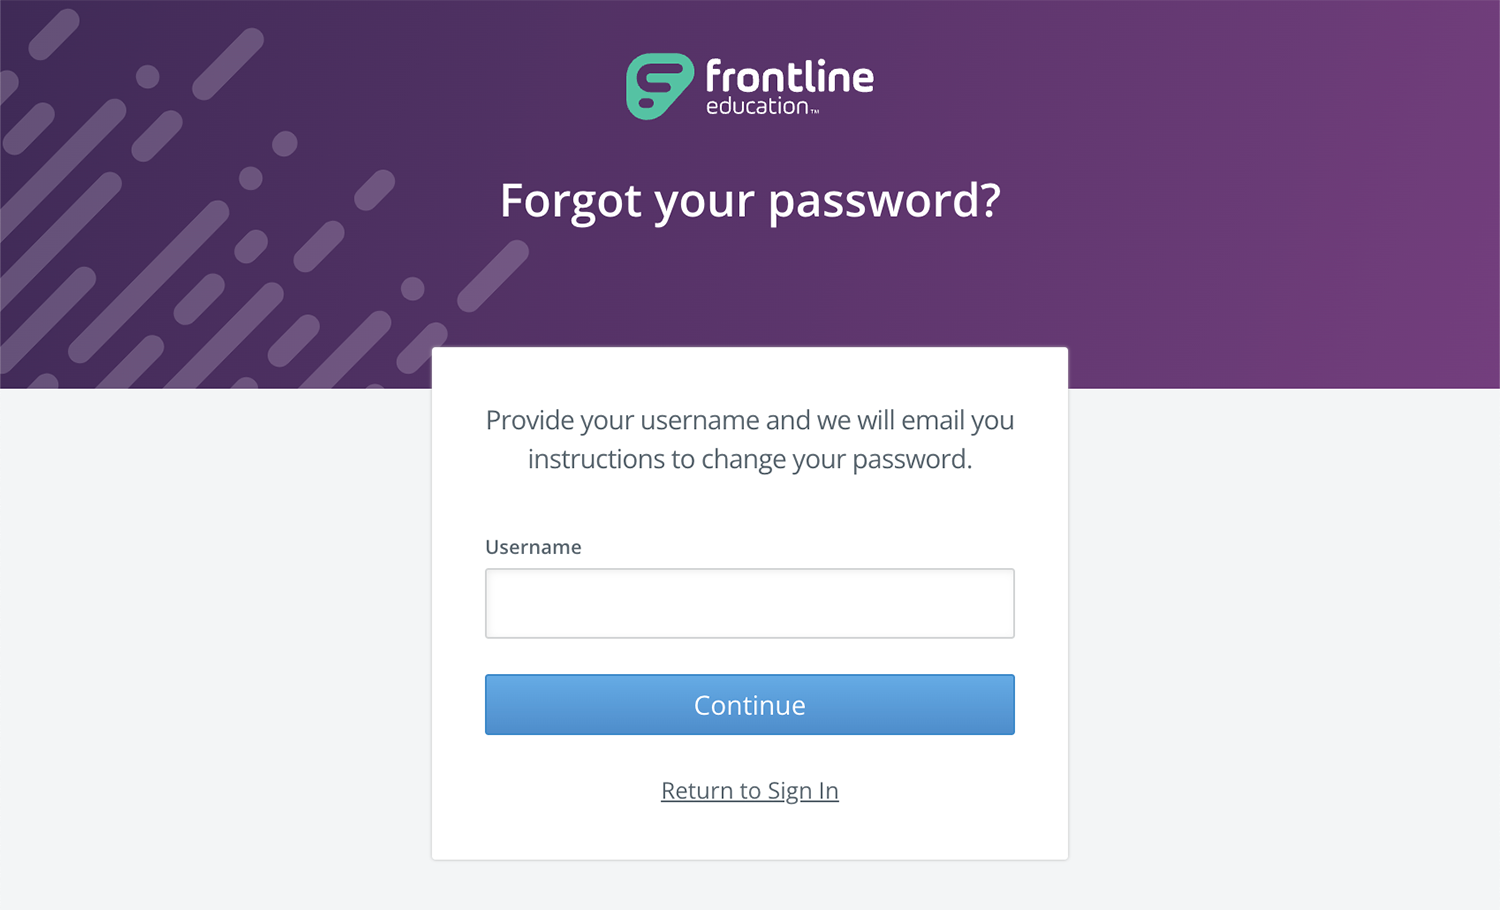This screenshot has width=1500, height=910.
Task: Open the sign-in page via the underlined link
Action: 749,790
